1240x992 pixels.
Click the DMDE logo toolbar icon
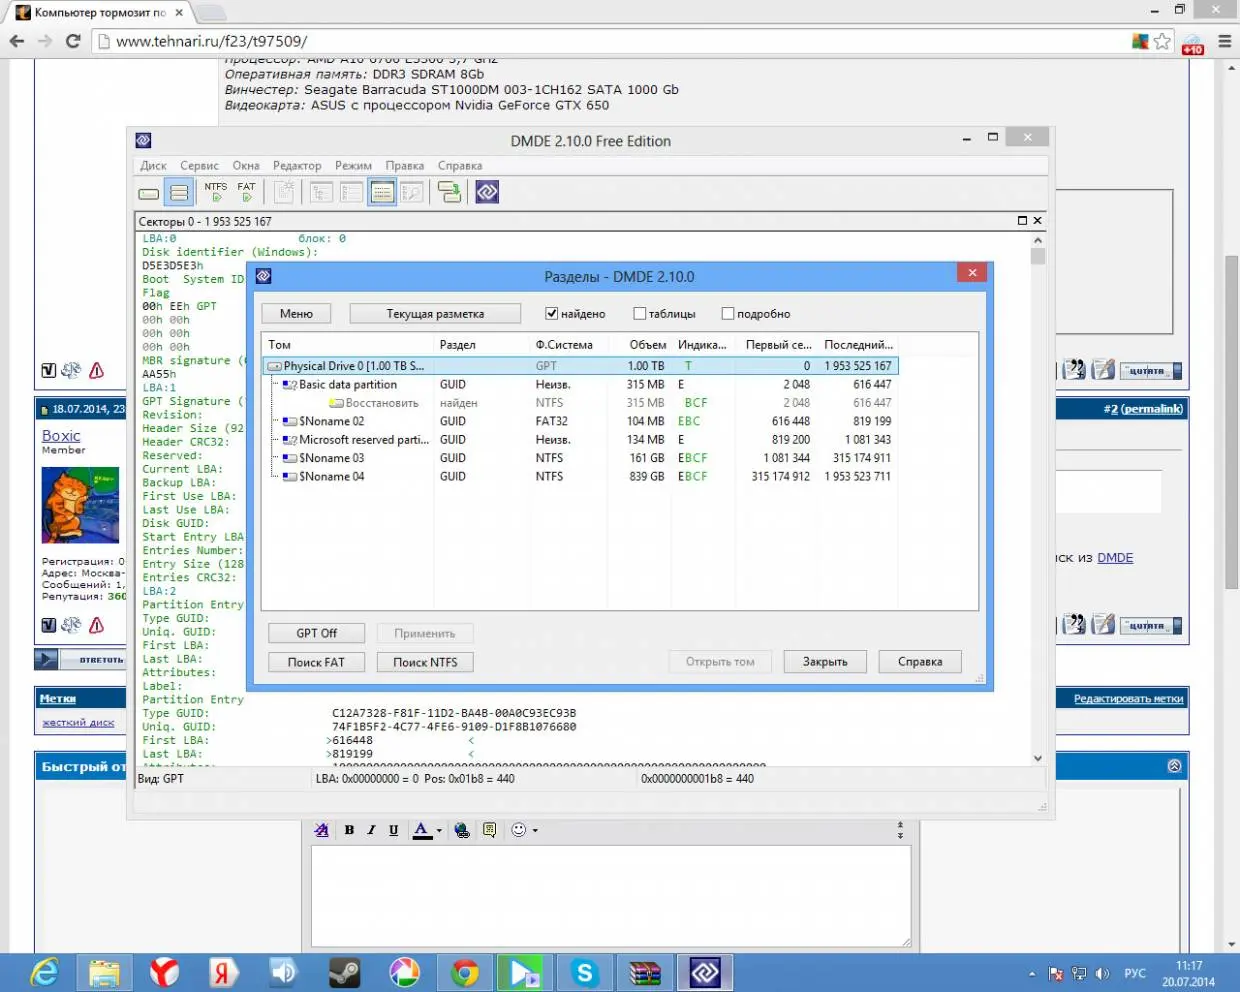pyautogui.click(x=487, y=192)
